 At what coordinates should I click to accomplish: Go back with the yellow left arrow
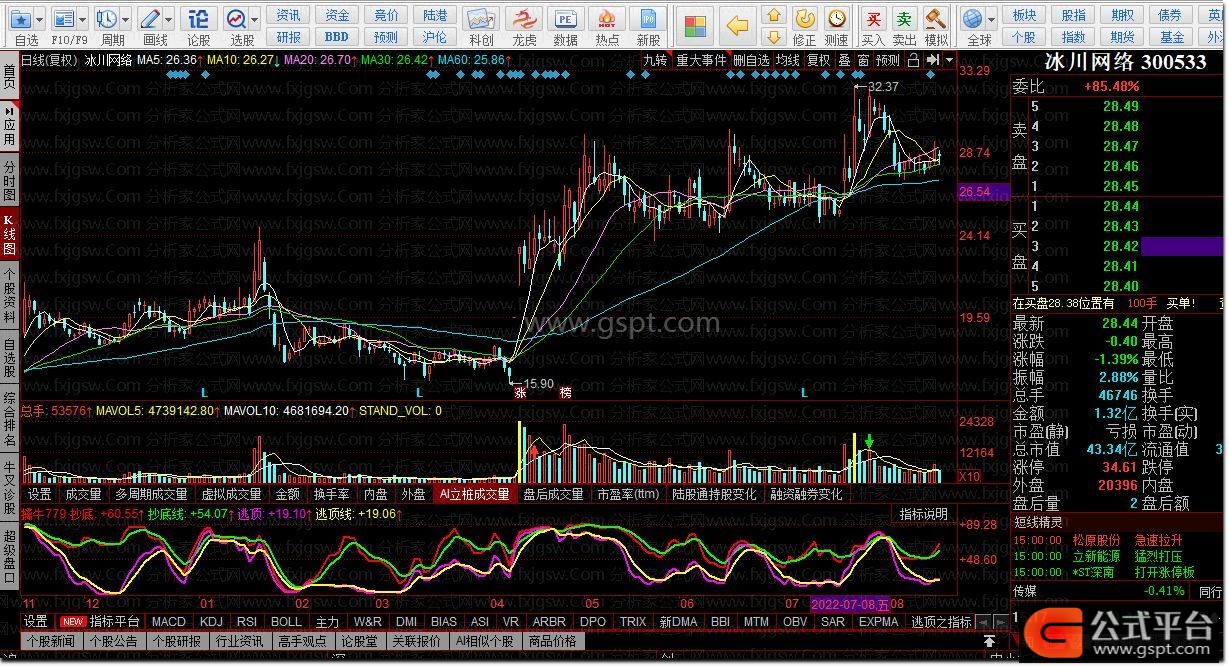pos(737,25)
